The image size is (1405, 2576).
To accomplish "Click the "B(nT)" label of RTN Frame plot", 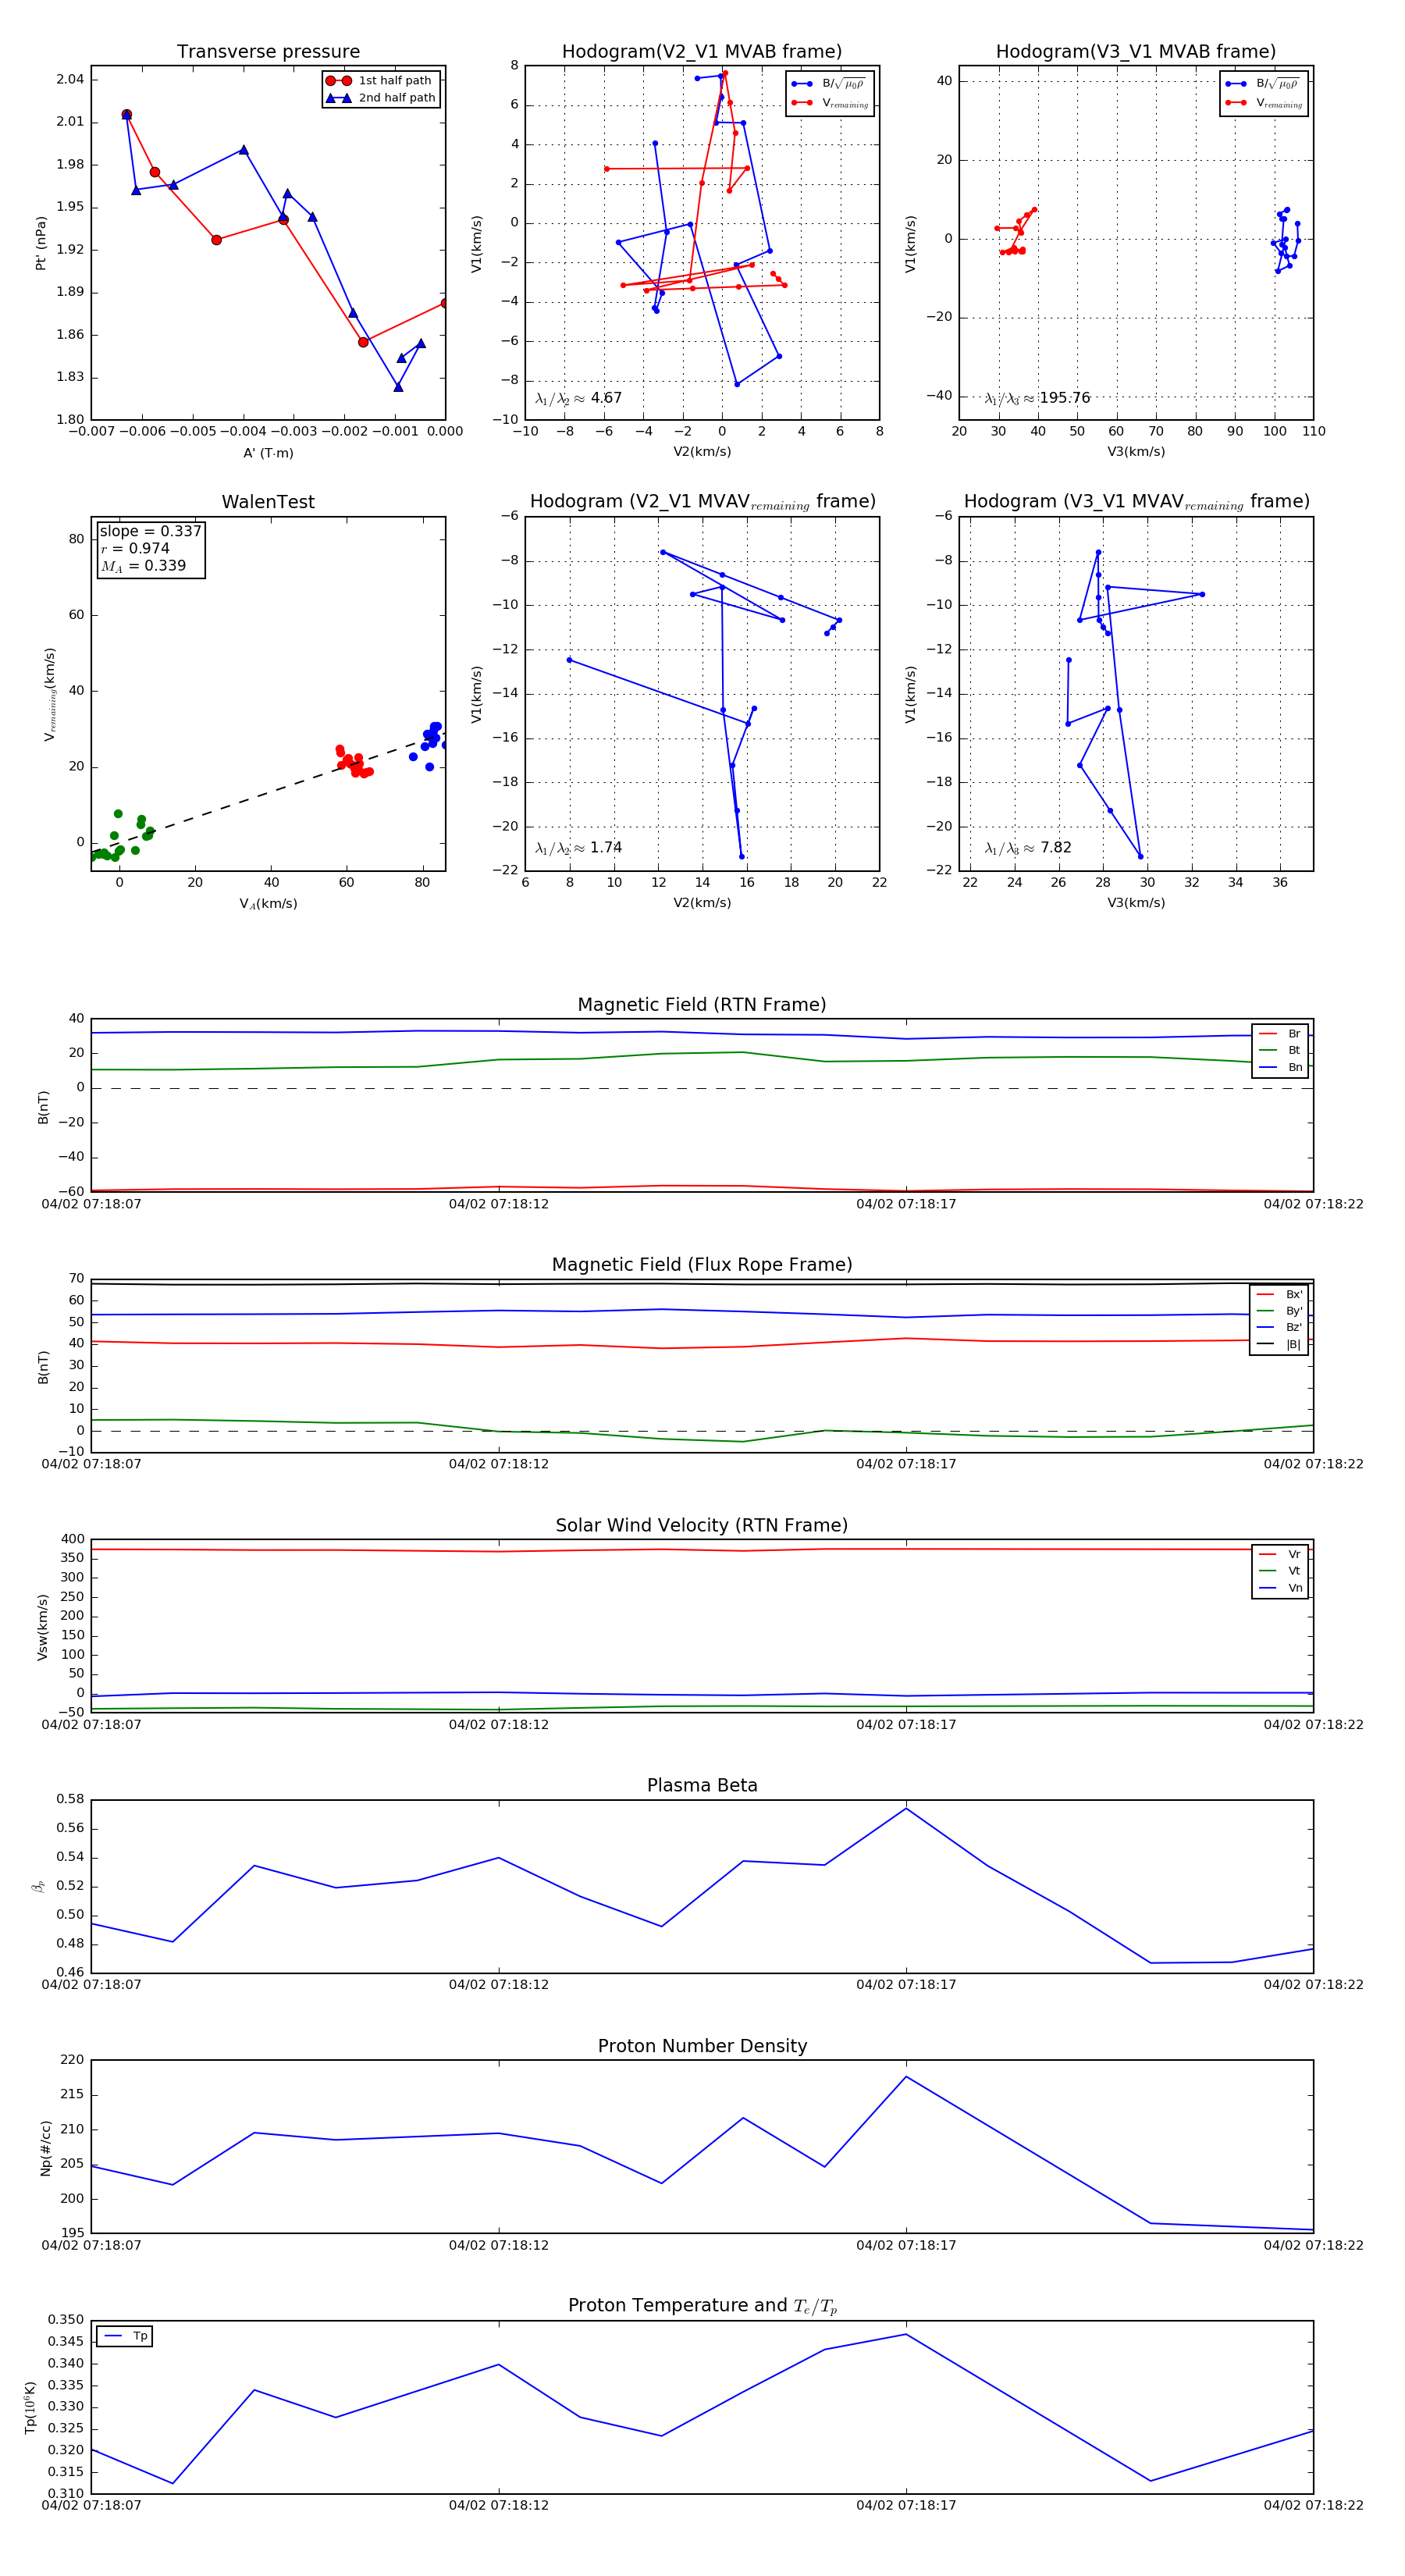I will tap(43, 1107).
